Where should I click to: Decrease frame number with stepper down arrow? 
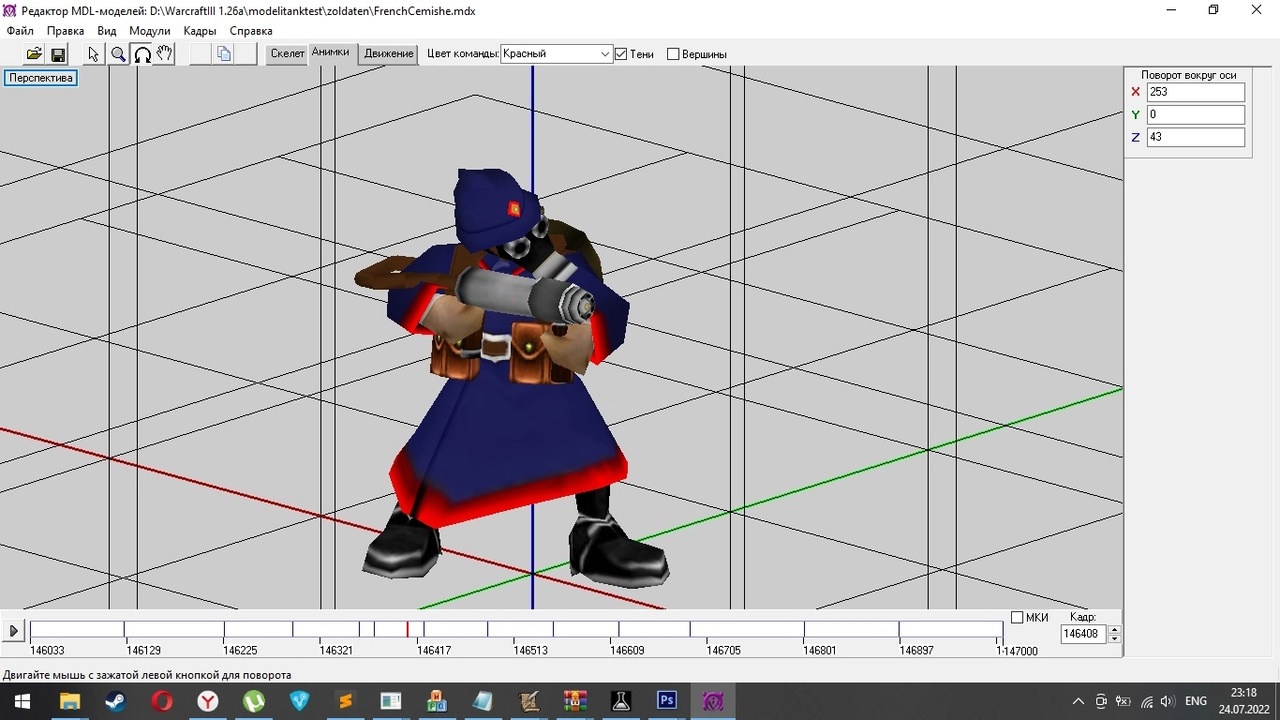pos(1115,639)
